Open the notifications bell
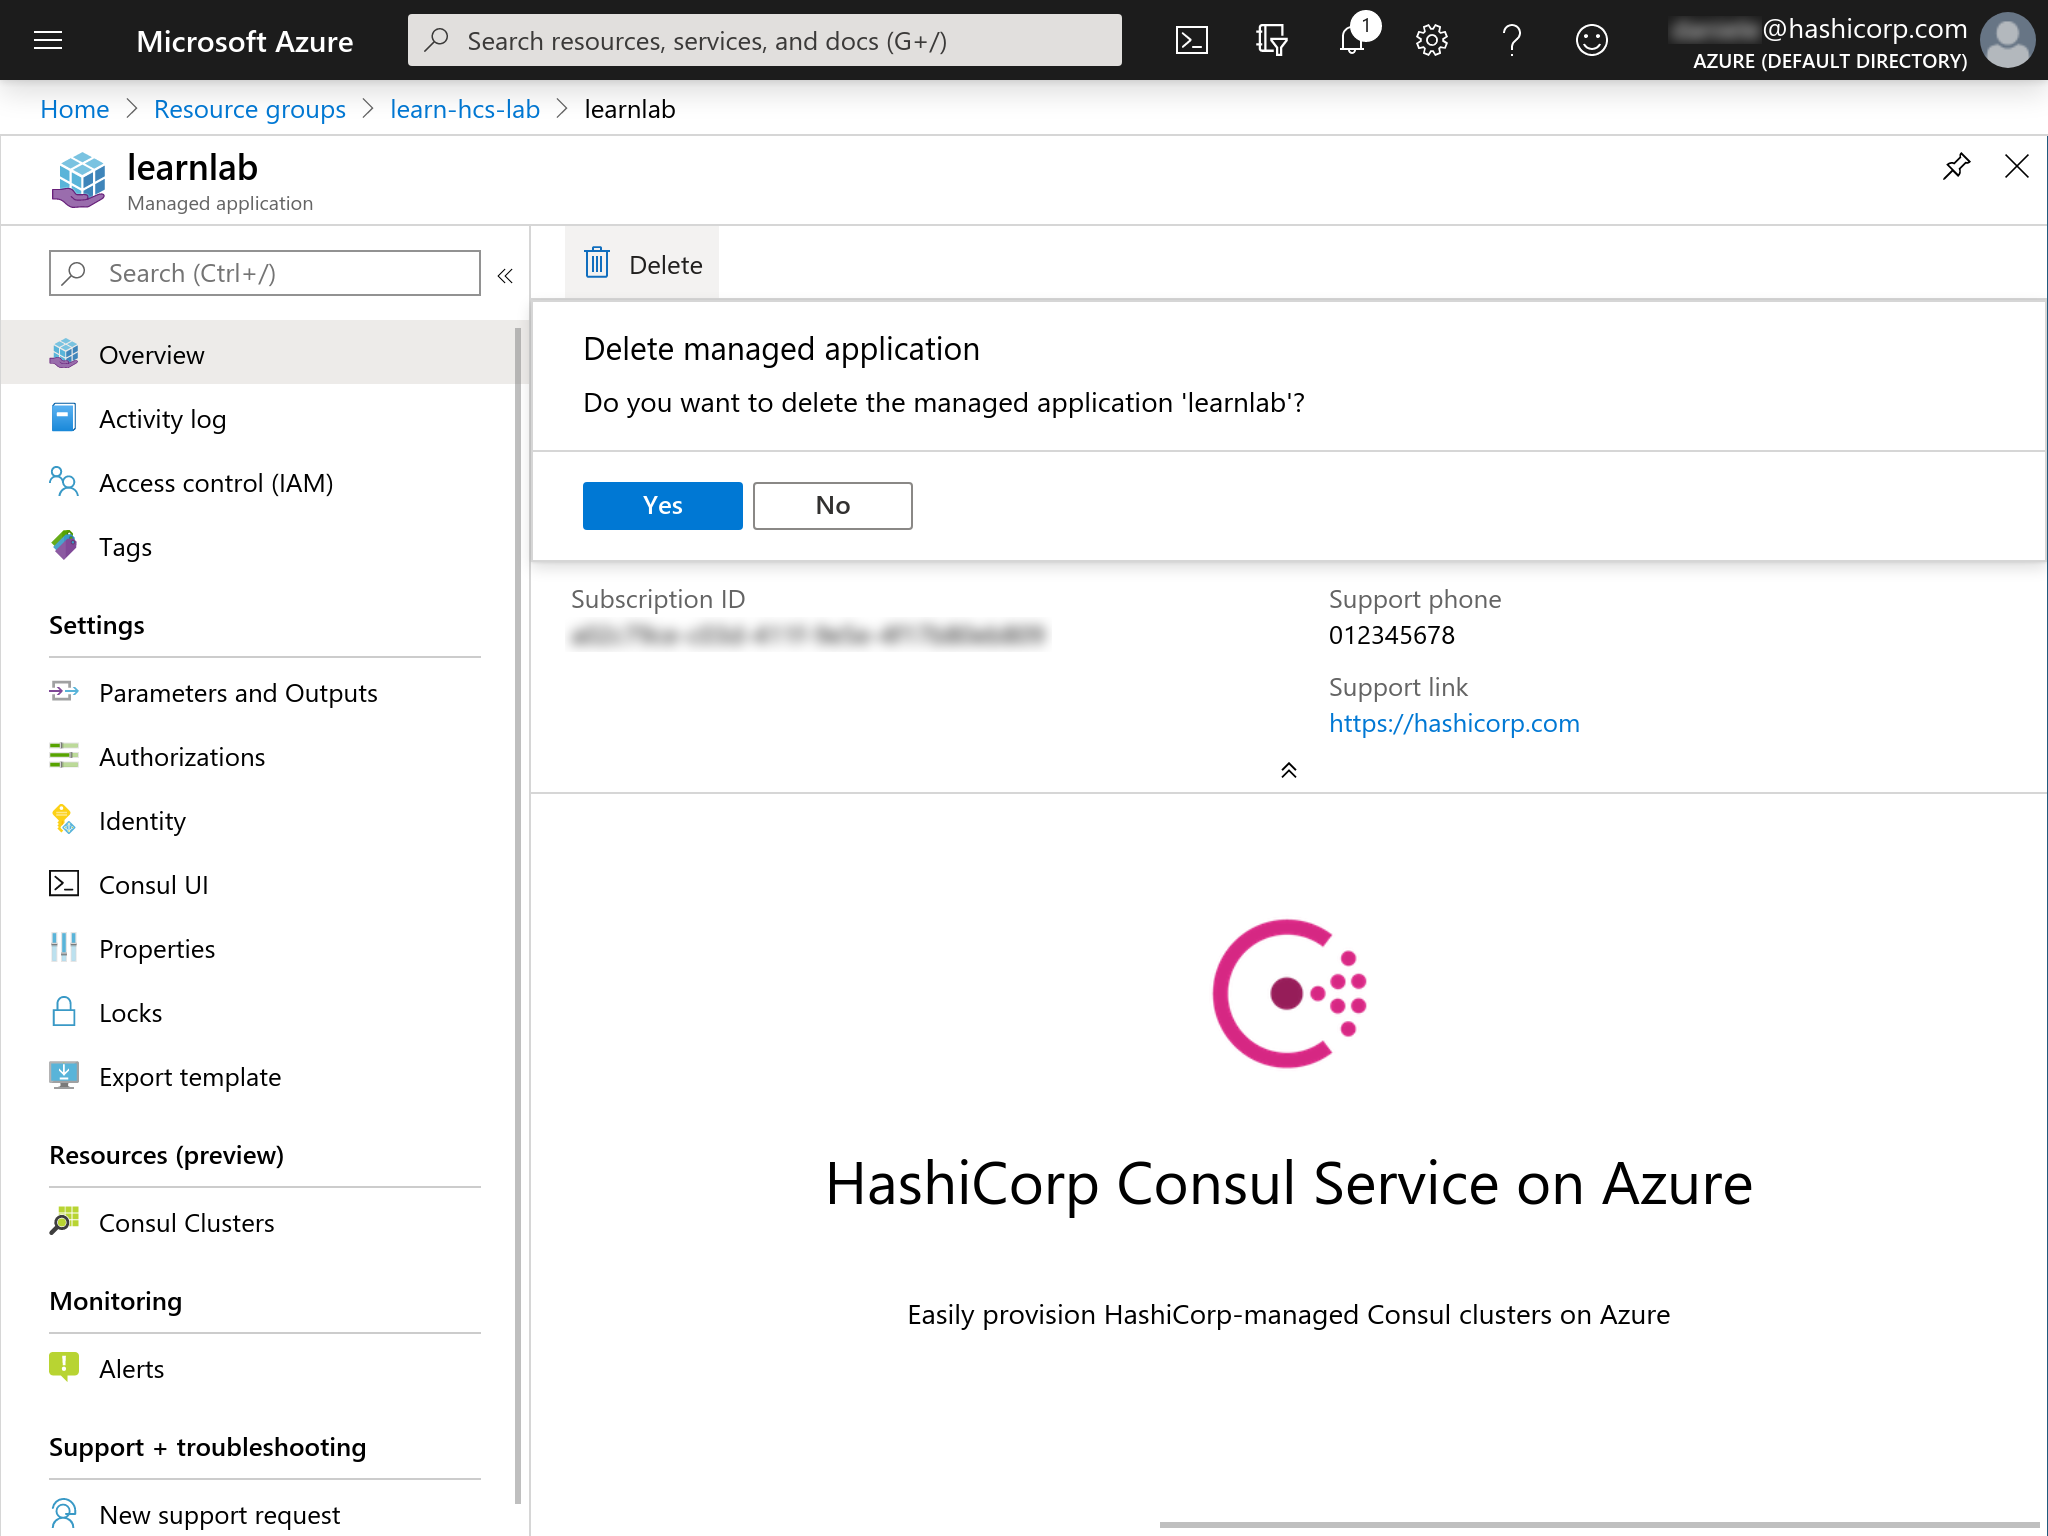Image resolution: width=2048 pixels, height=1536 pixels. 1351,41
